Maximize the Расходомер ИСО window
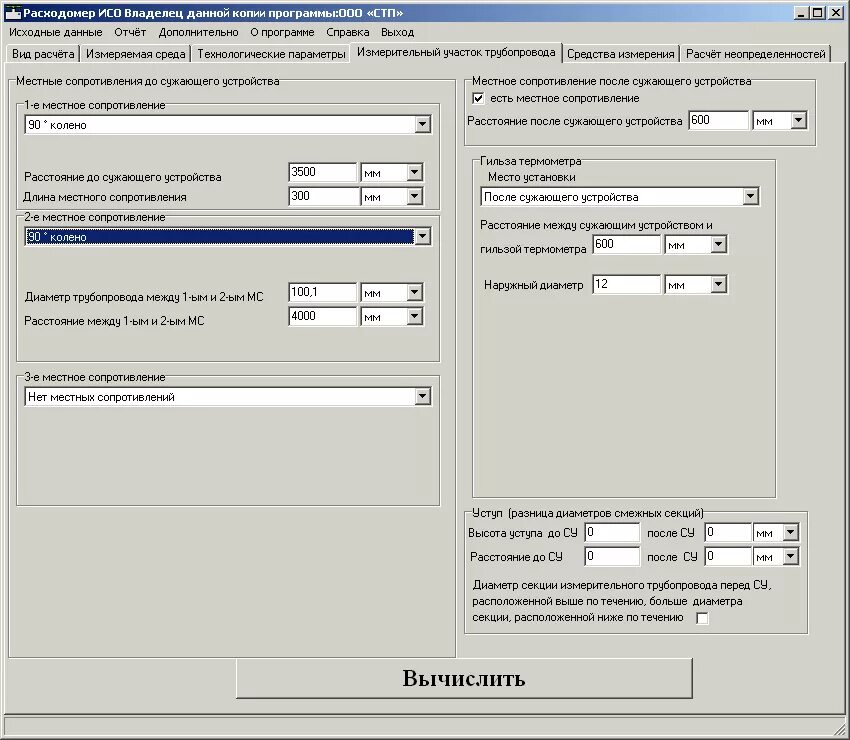The image size is (850, 740). [x=817, y=13]
